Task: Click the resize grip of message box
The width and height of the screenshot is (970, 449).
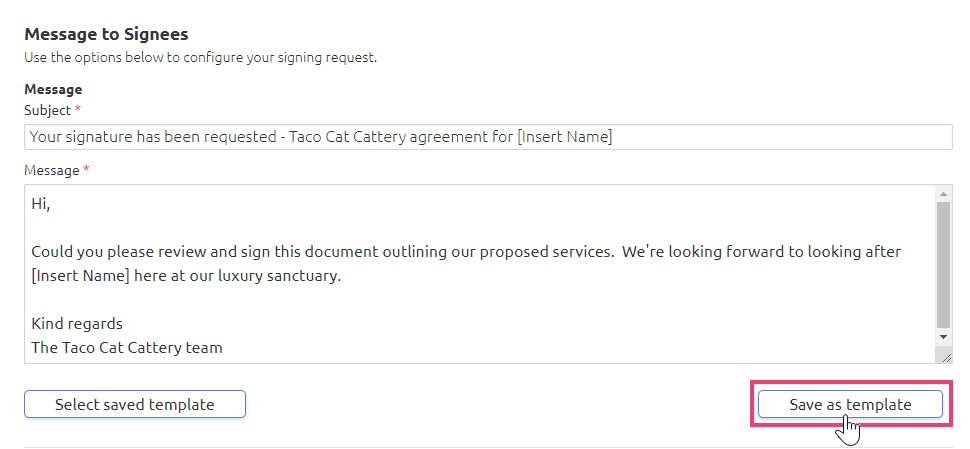Action: pos(946,357)
